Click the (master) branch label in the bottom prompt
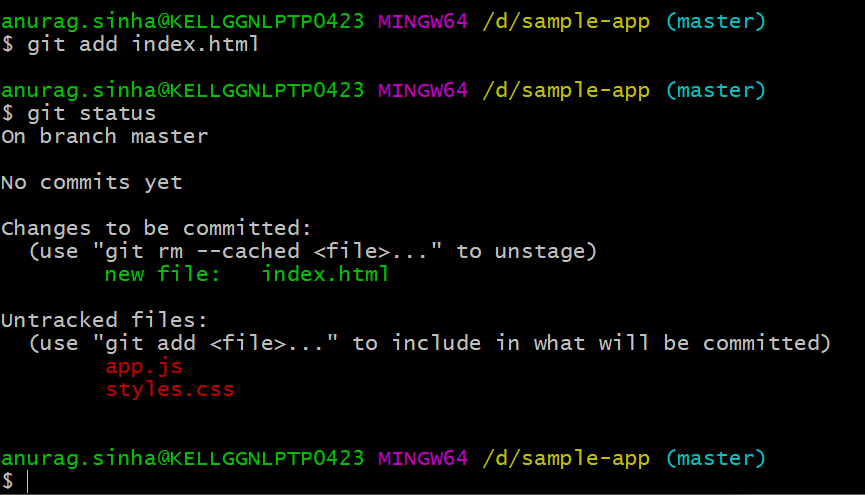This screenshot has height=495, width=865. point(715,459)
